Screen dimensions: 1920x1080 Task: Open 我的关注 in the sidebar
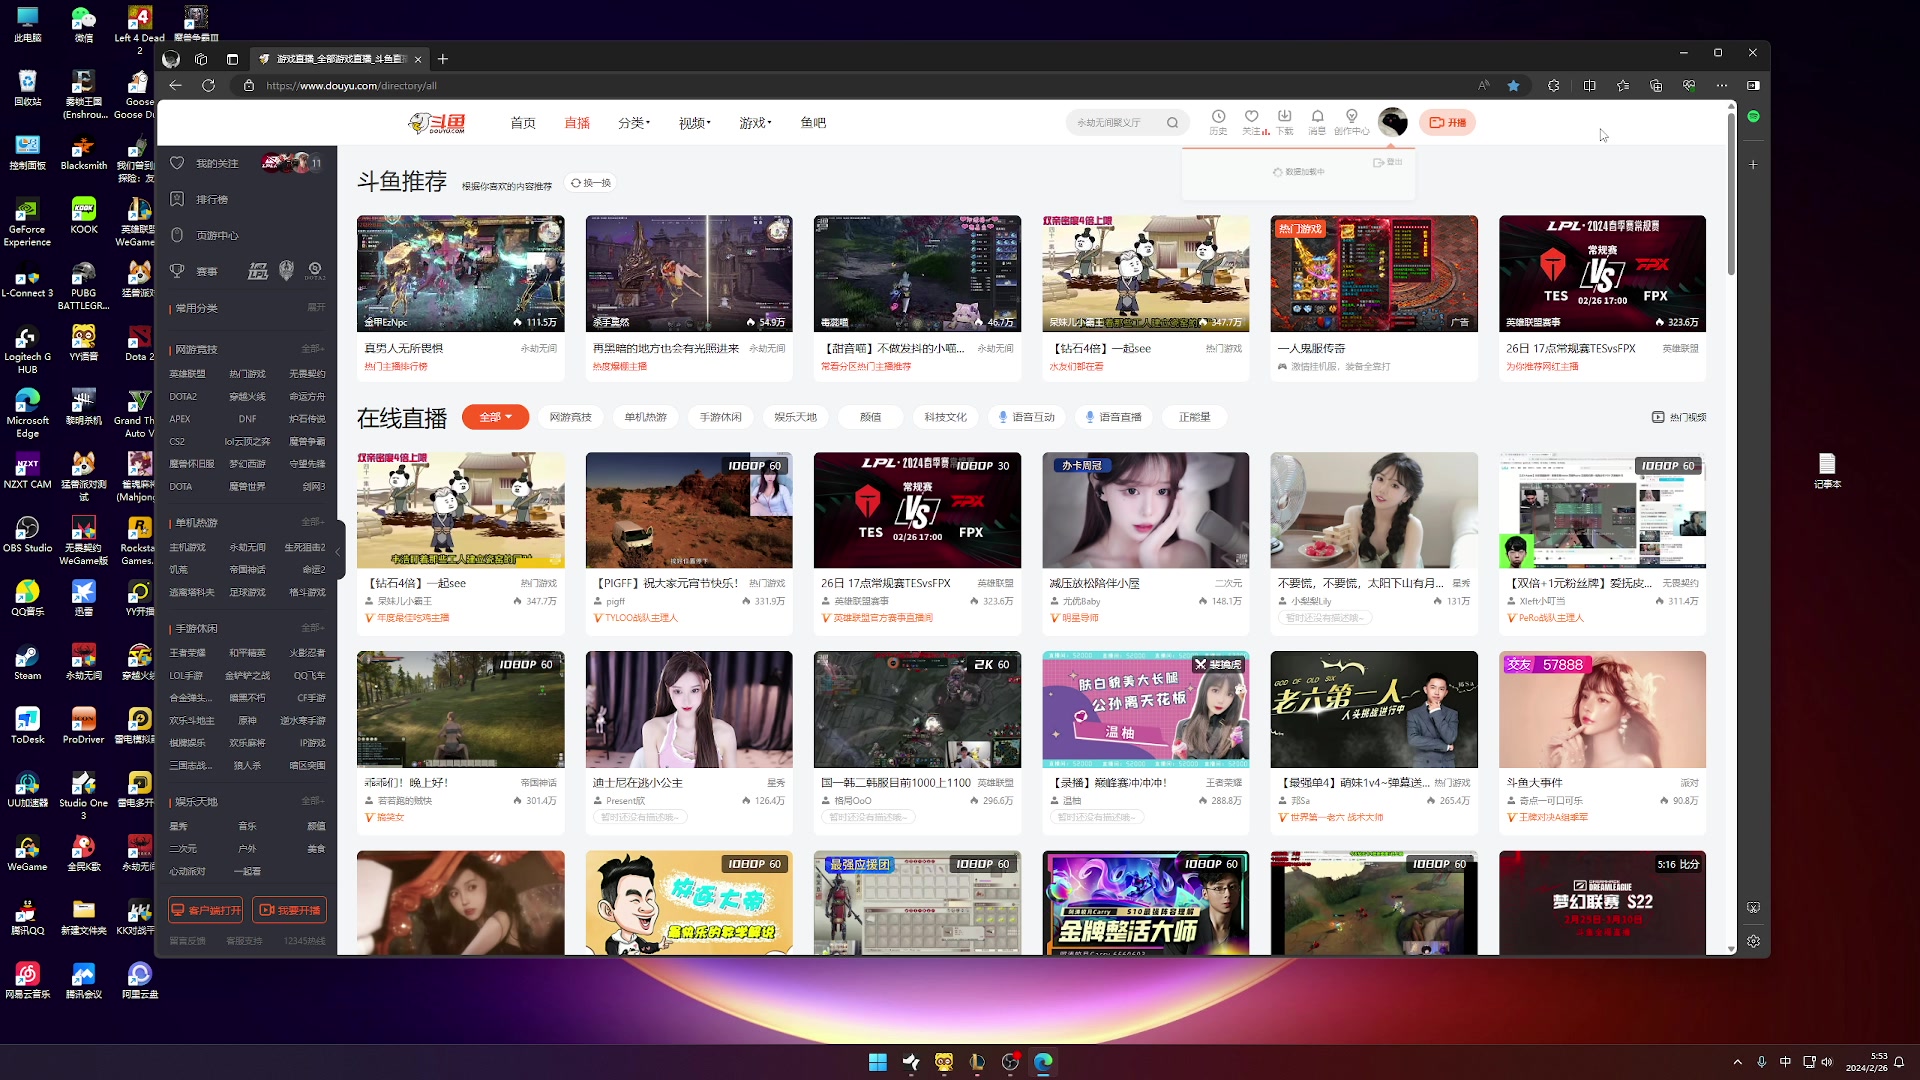pyautogui.click(x=217, y=163)
